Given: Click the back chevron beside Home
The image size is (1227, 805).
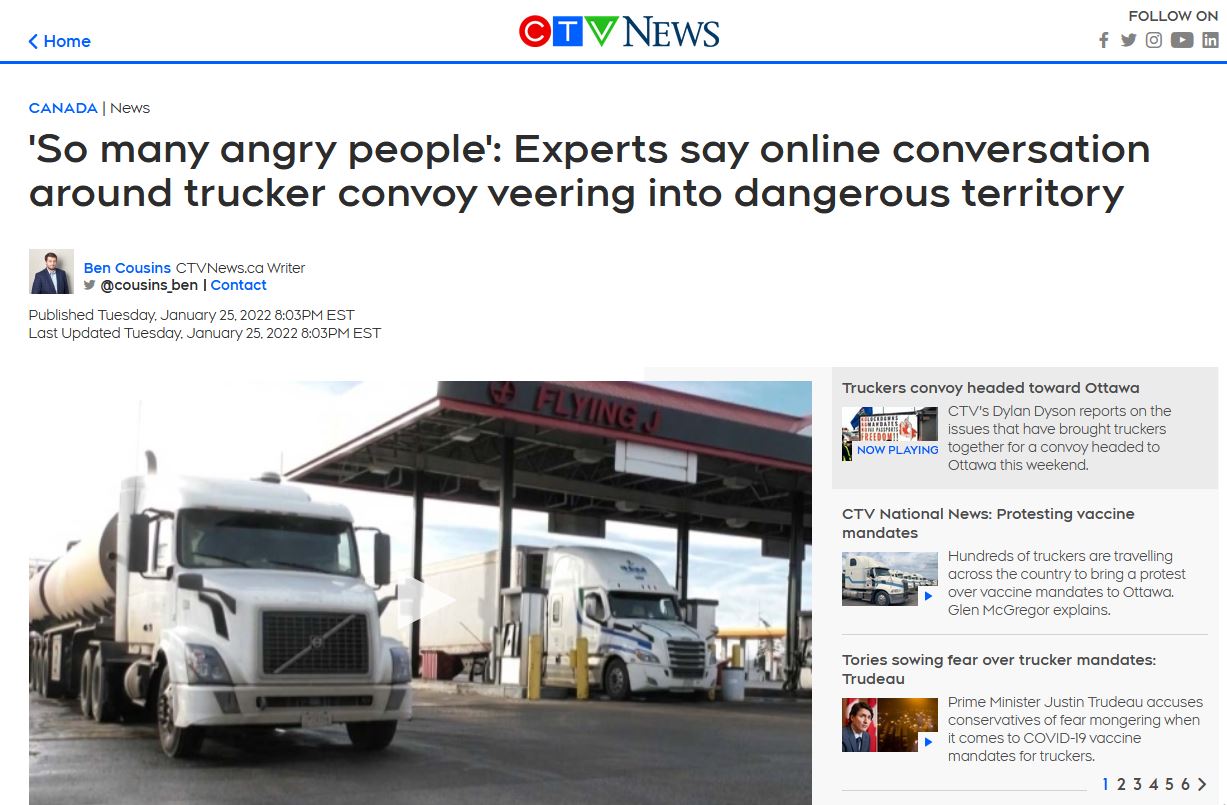Looking at the screenshot, I should click(x=33, y=41).
